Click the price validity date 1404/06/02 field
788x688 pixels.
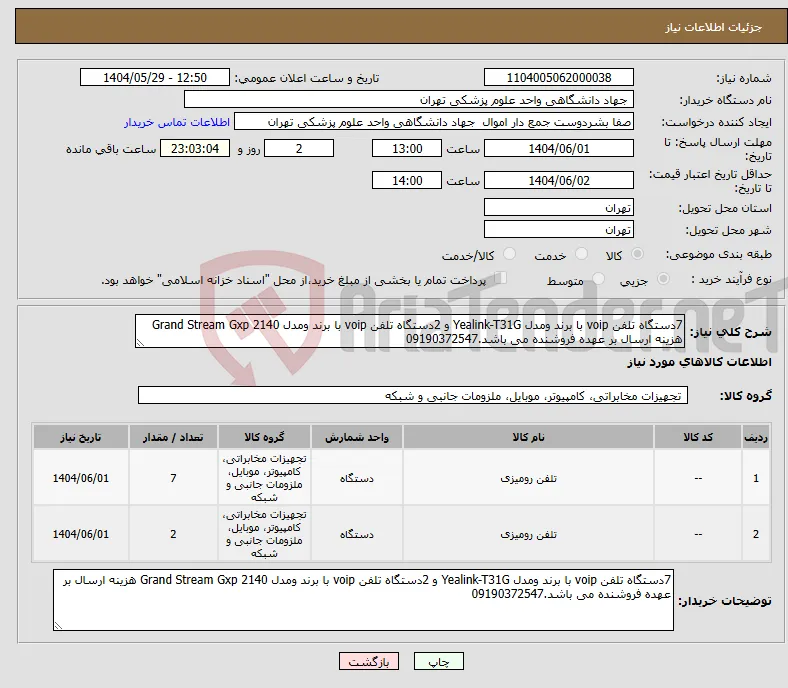[x=559, y=180]
